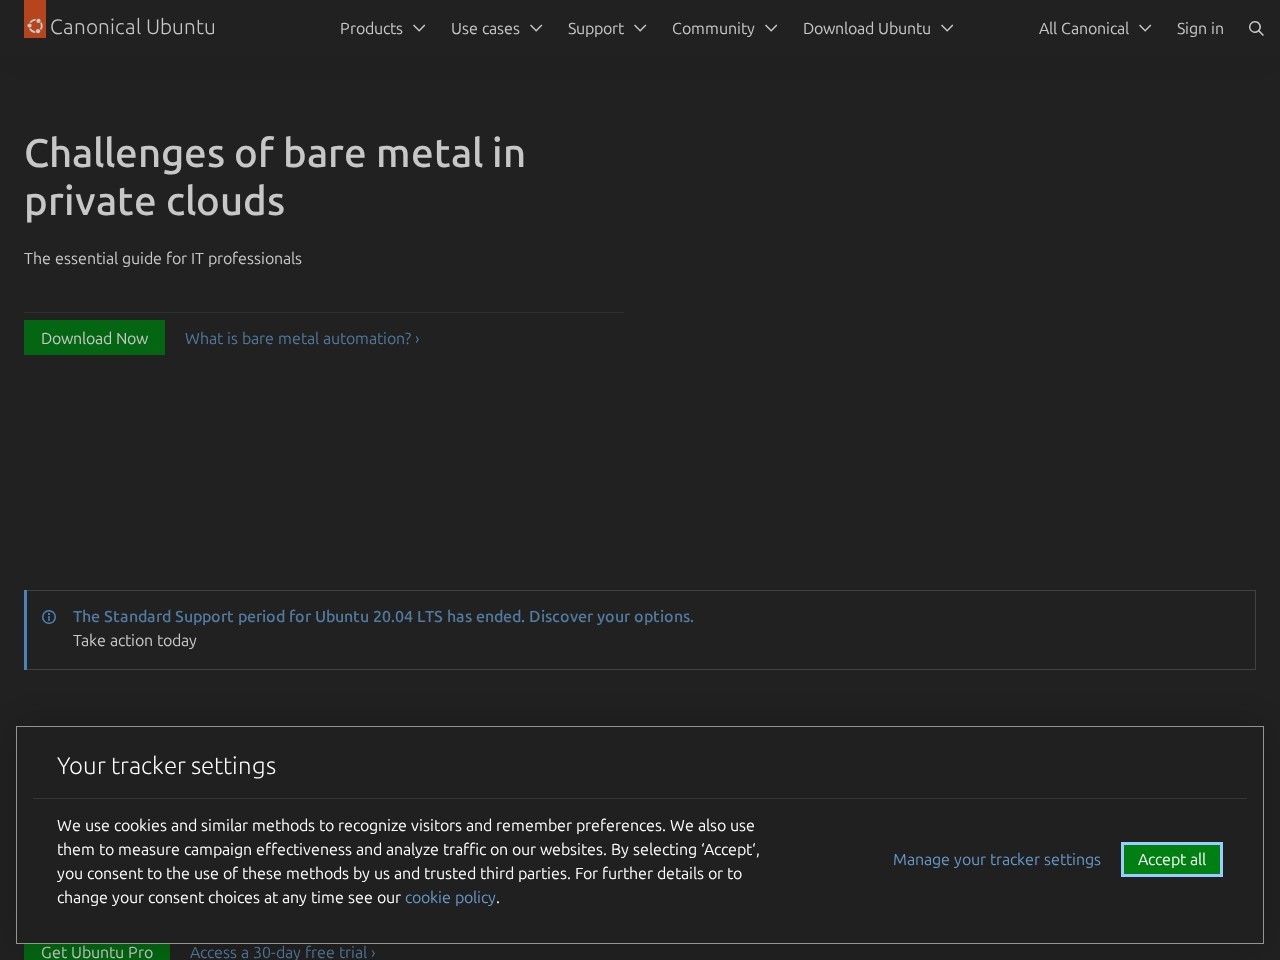This screenshot has width=1280, height=960.
Task: Click the info icon in the support notice
Action: tap(49, 617)
